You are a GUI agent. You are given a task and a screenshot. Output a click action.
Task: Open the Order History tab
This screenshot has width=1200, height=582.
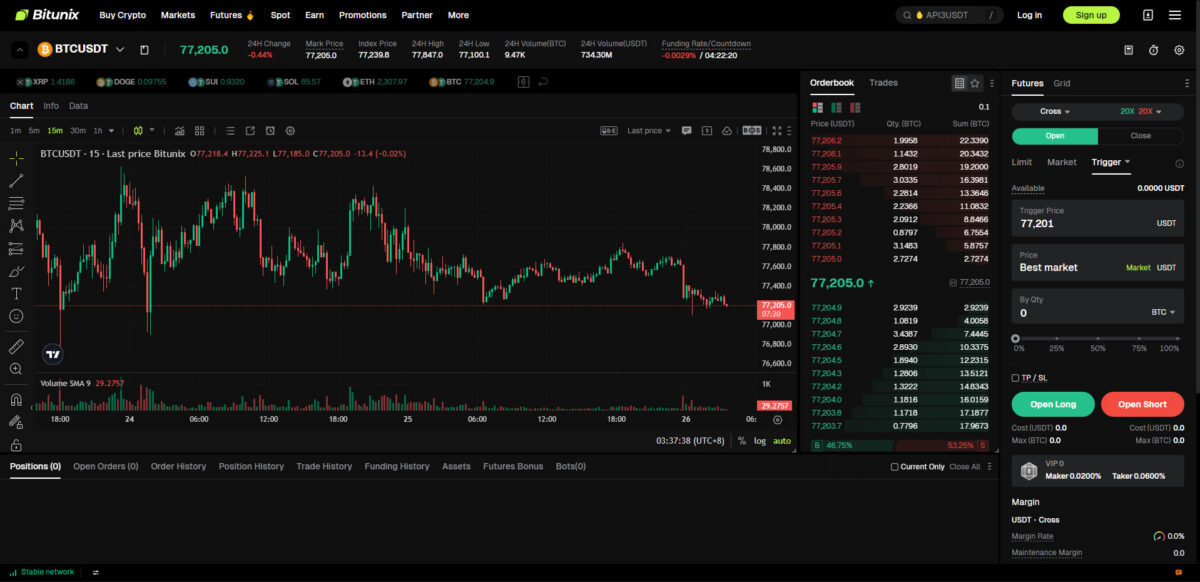[x=178, y=466]
